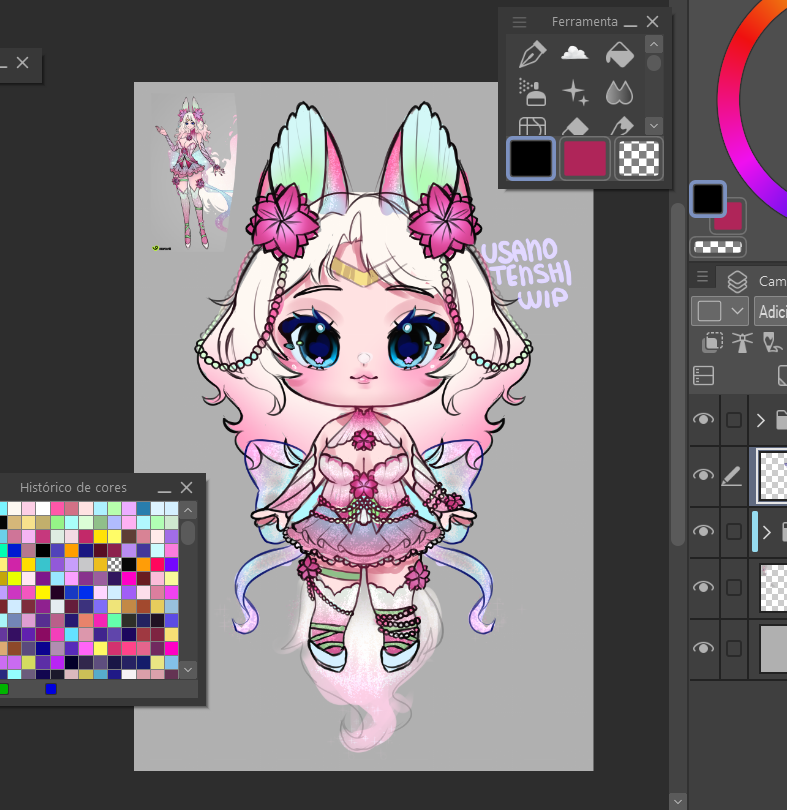Hide the selected layer with pen icon
Screen dimensions: 787x810
tap(703, 475)
